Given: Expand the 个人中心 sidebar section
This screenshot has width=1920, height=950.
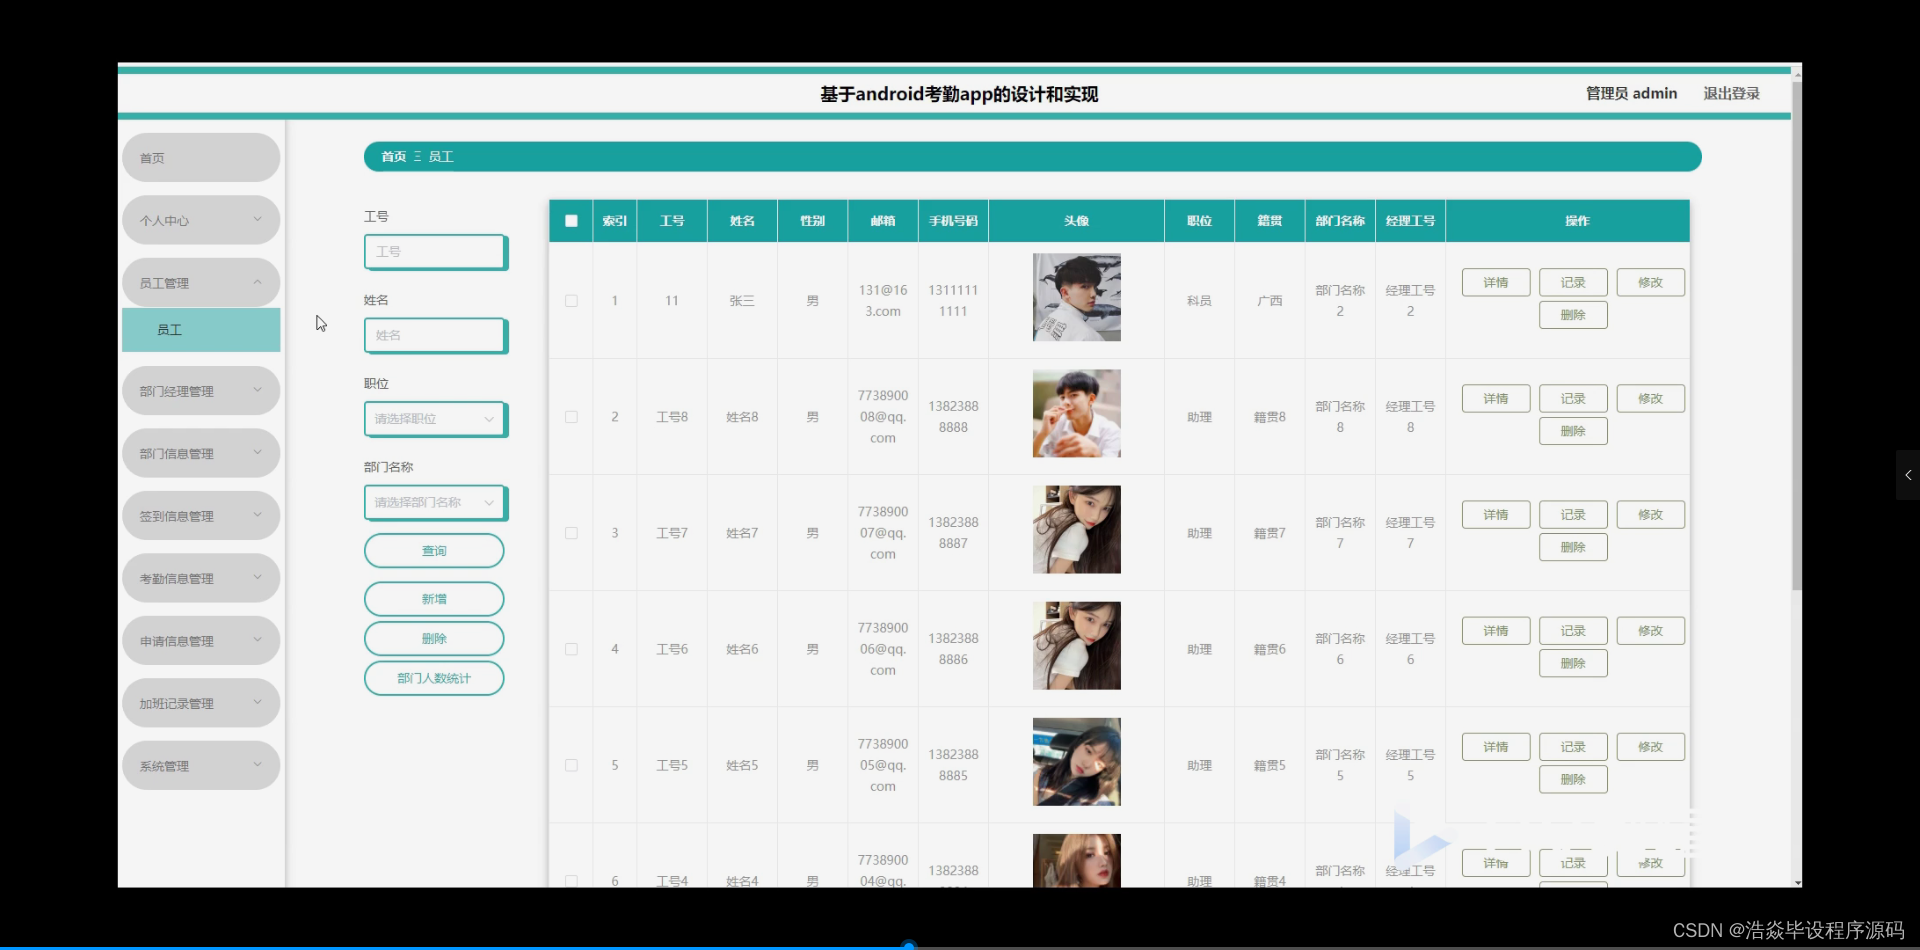Looking at the screenshot, I should (x=200, y=219).
